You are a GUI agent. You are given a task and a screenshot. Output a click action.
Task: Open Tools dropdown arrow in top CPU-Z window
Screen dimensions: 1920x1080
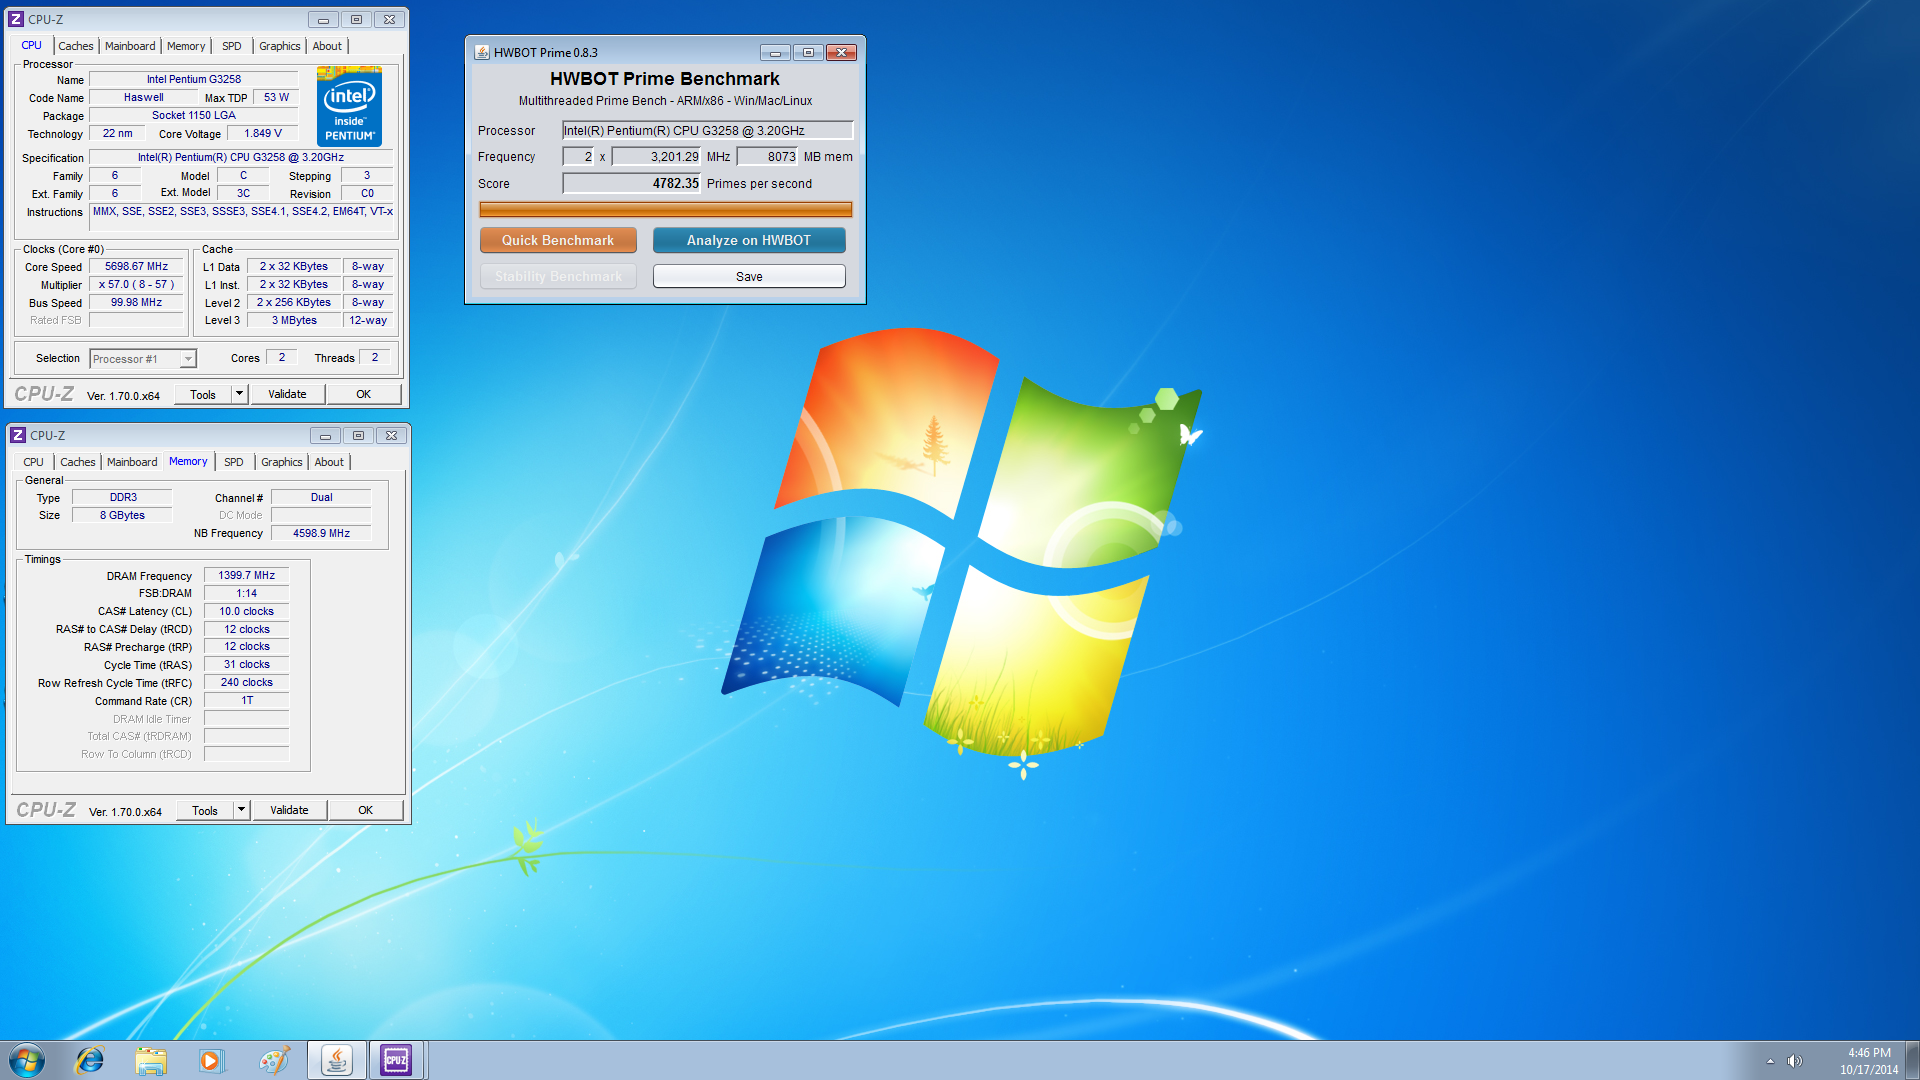[x=239, y=394]
